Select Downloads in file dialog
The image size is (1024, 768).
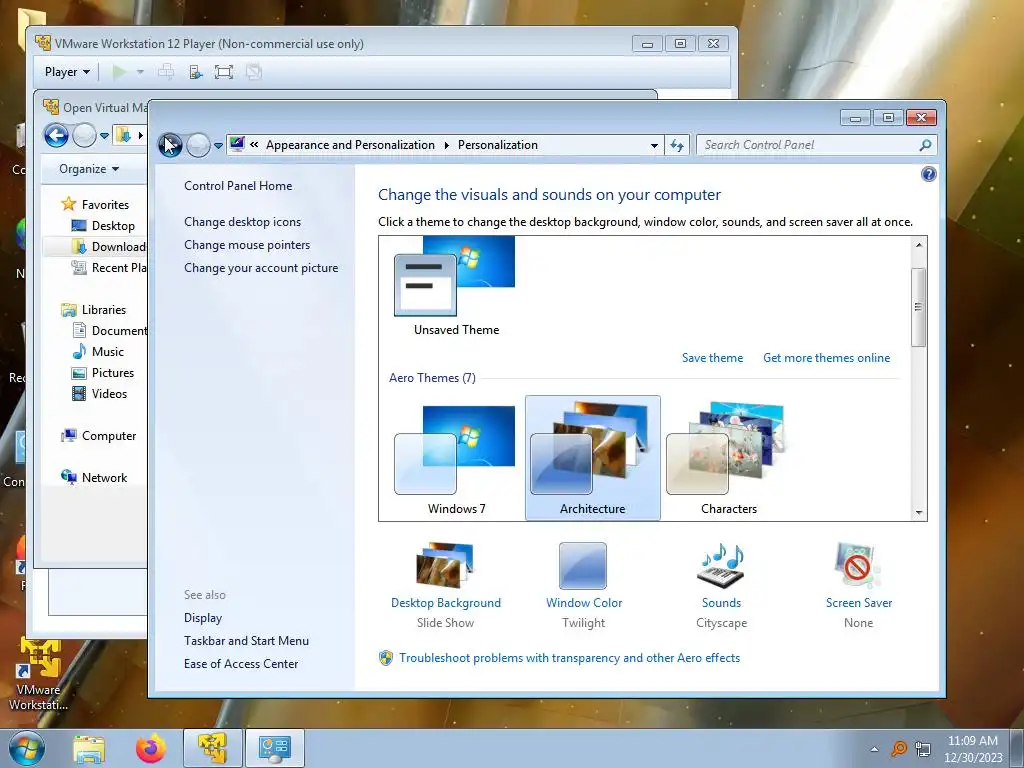click(x=108, y=246)
